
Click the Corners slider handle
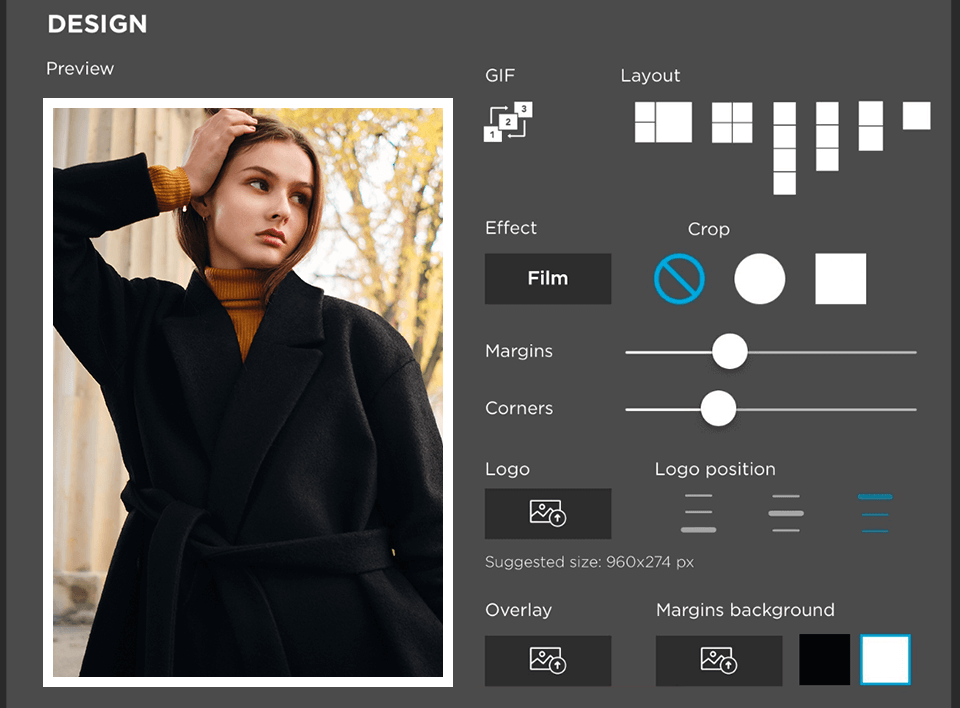717,409
